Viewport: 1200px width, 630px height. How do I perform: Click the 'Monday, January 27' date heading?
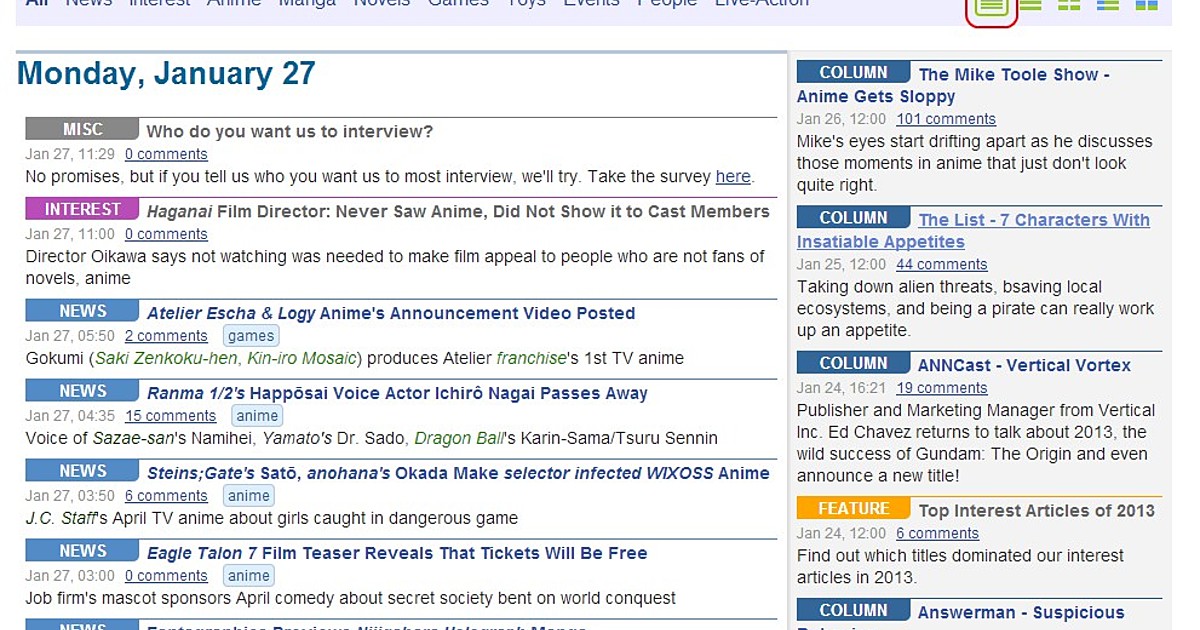pos(166,74)
